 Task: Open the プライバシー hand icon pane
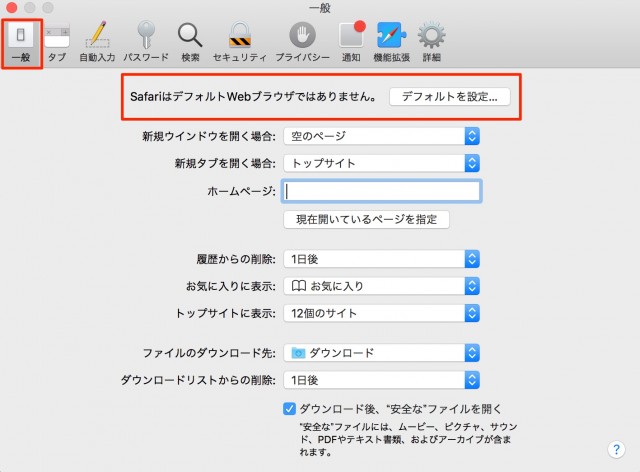[x=302, y=43]
